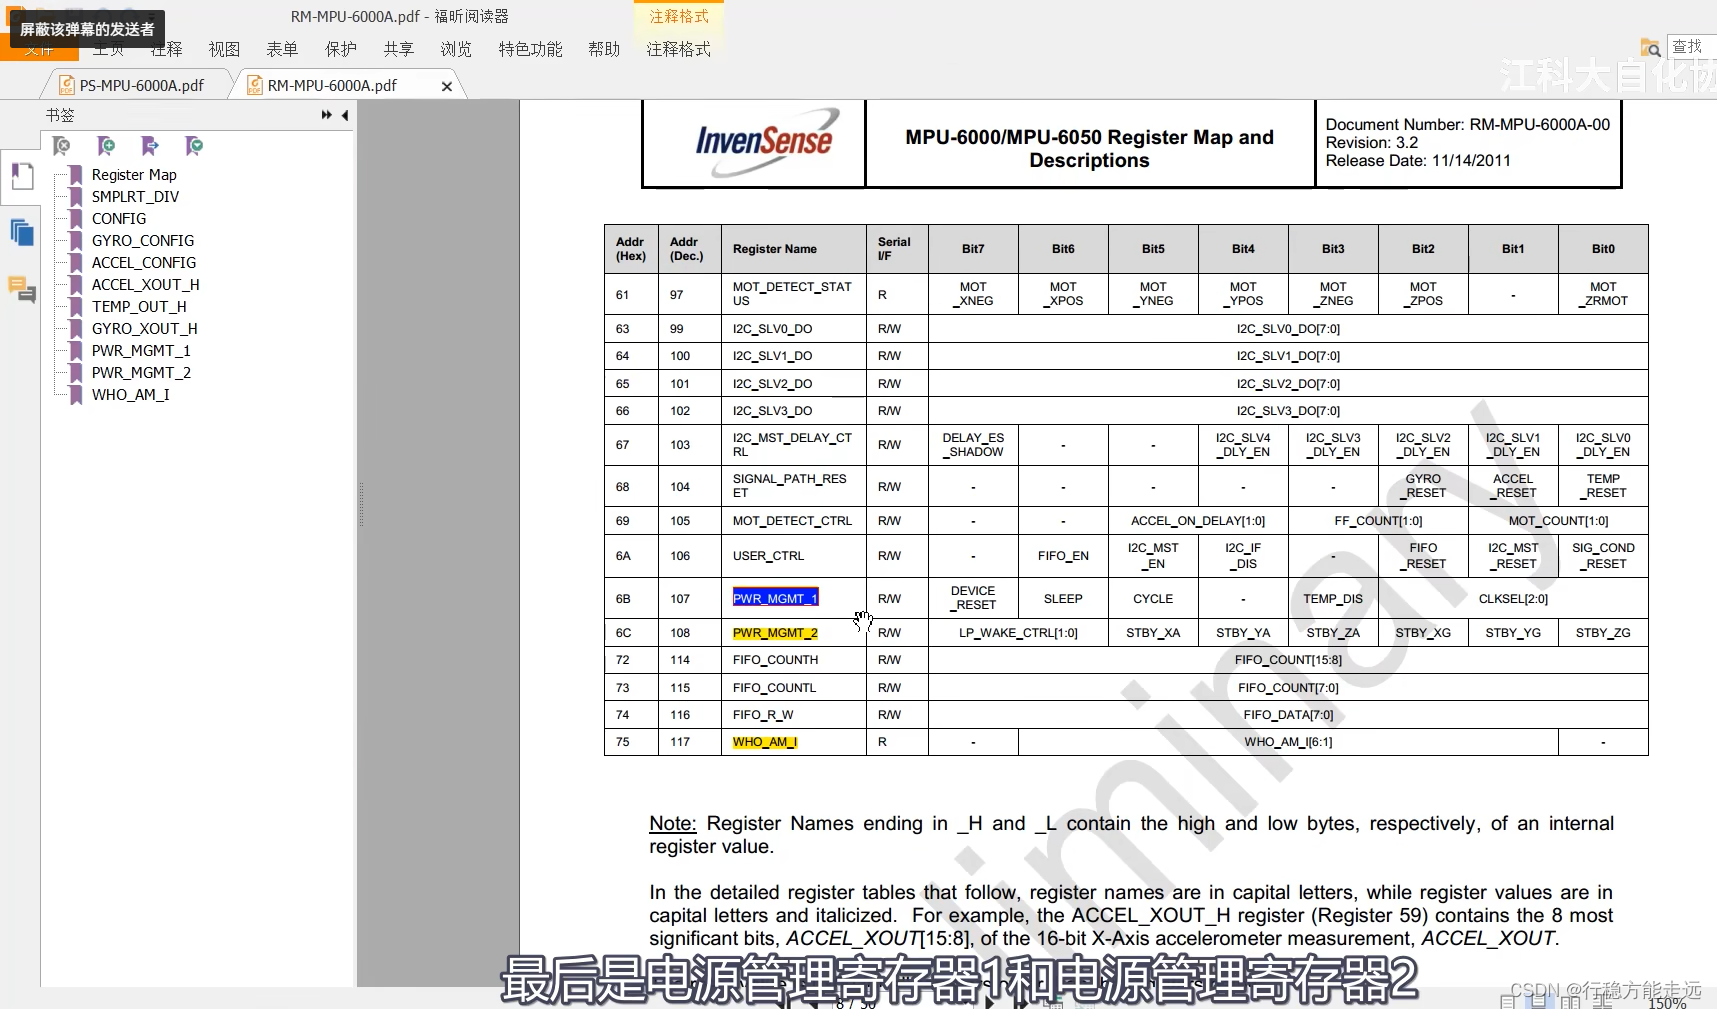Click the TEMP_DIS cell
This screenshot has height=1009, width=1717.
click(1333, 599)
